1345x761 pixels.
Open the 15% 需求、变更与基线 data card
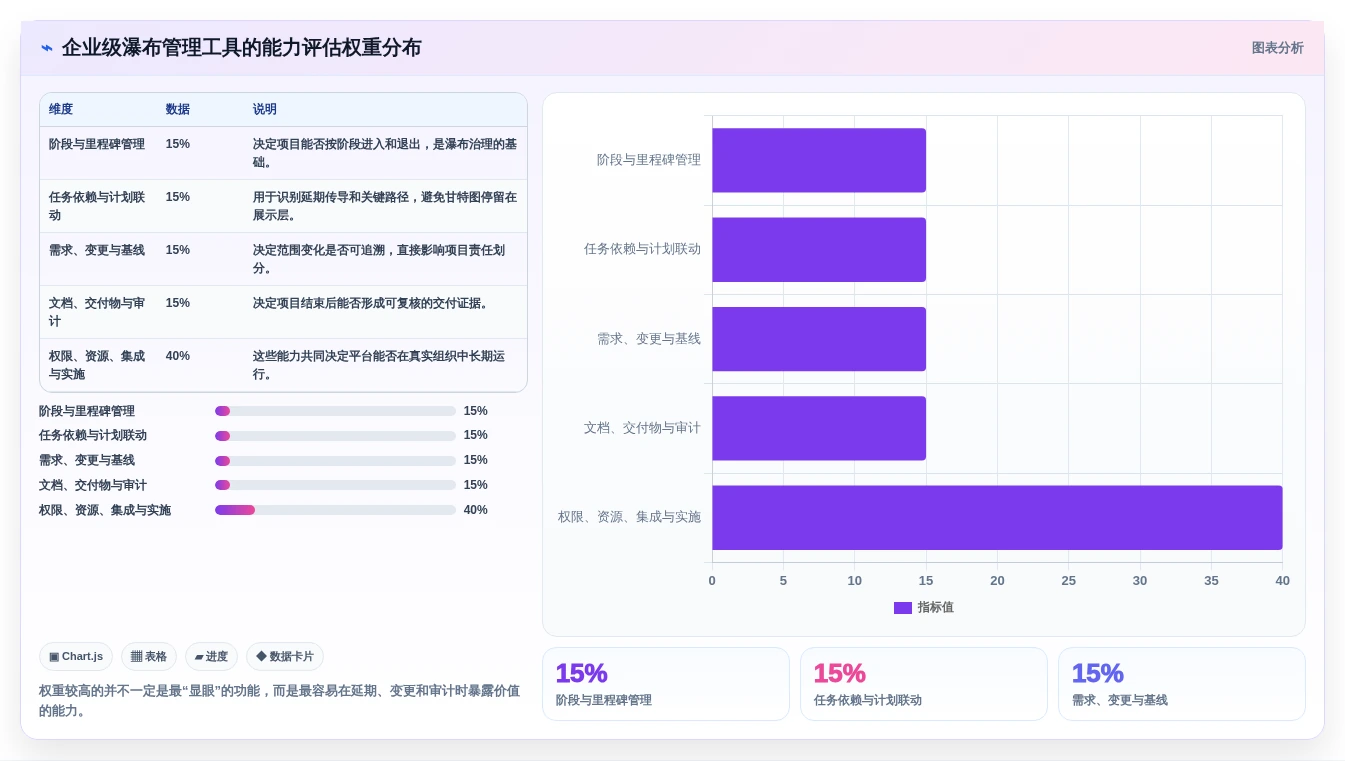[x=1182, y=684]
